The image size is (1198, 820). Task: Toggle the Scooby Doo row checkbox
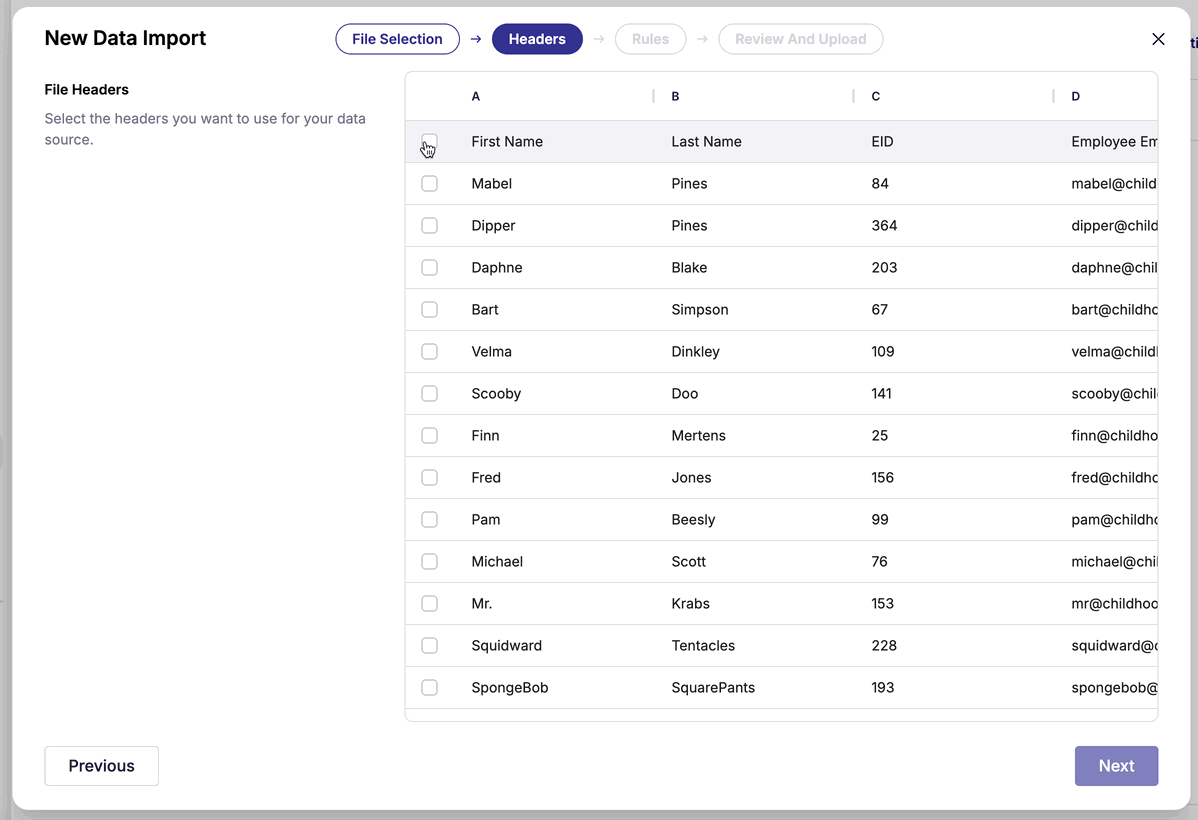(429, 394)
